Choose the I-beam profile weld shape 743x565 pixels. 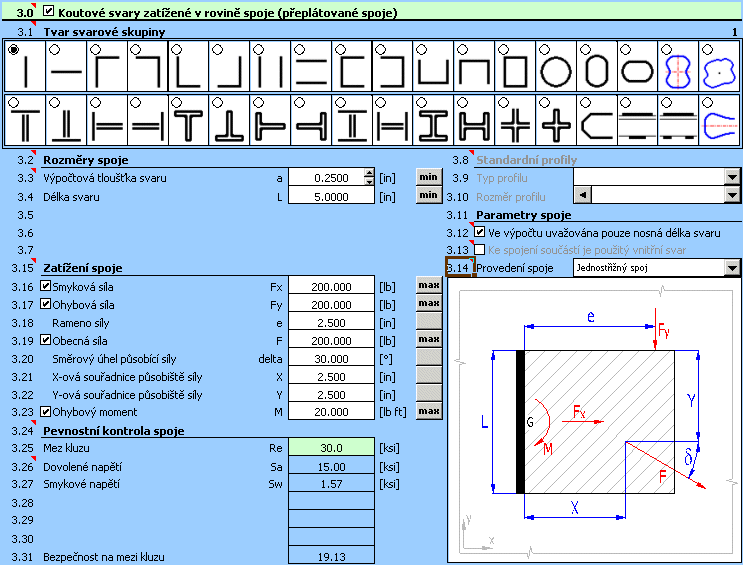coord(422,102)
